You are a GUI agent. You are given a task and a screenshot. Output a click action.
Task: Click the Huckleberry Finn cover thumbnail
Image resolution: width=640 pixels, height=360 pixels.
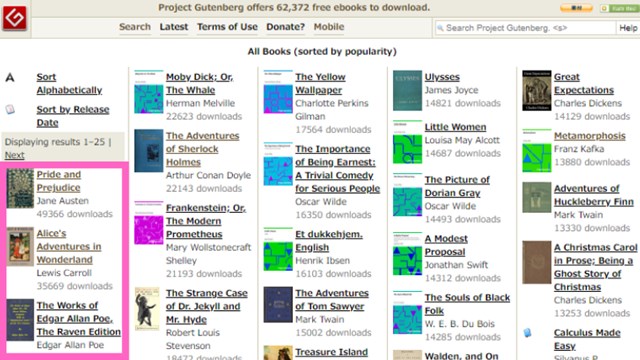[x=537, y=198]
